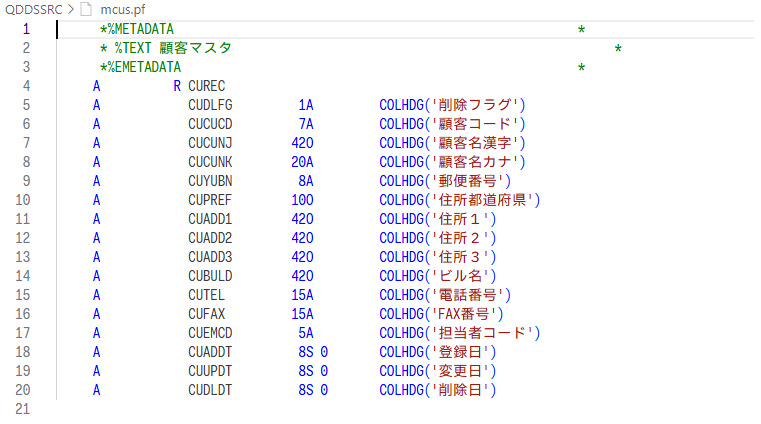Image resolution: width=761 pixels, height=424 pixels.
Task: Click the field name CUDLFG
Action: pos(210,105)
